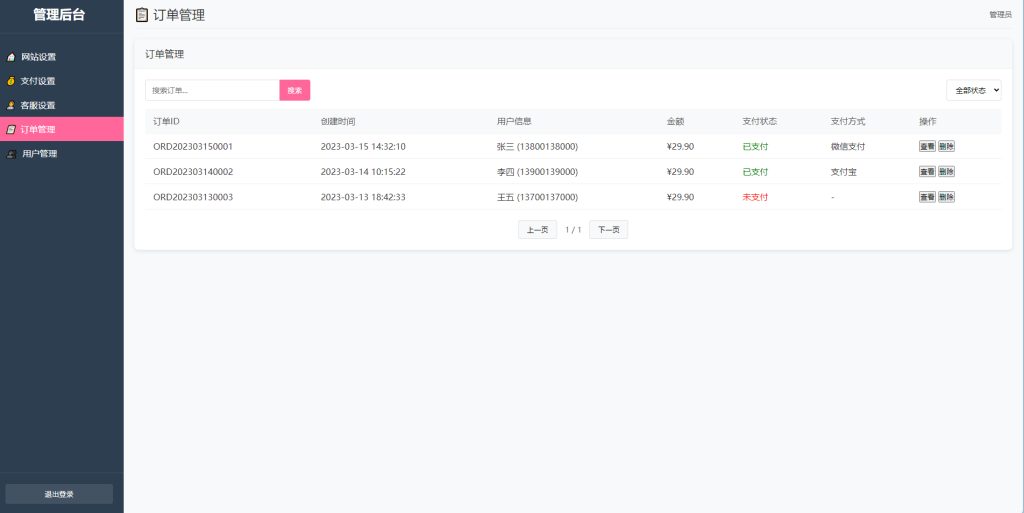The image size is (1024, 513).
Task: Click the money bag icon beside 支付设置
Action: [11, 81]
